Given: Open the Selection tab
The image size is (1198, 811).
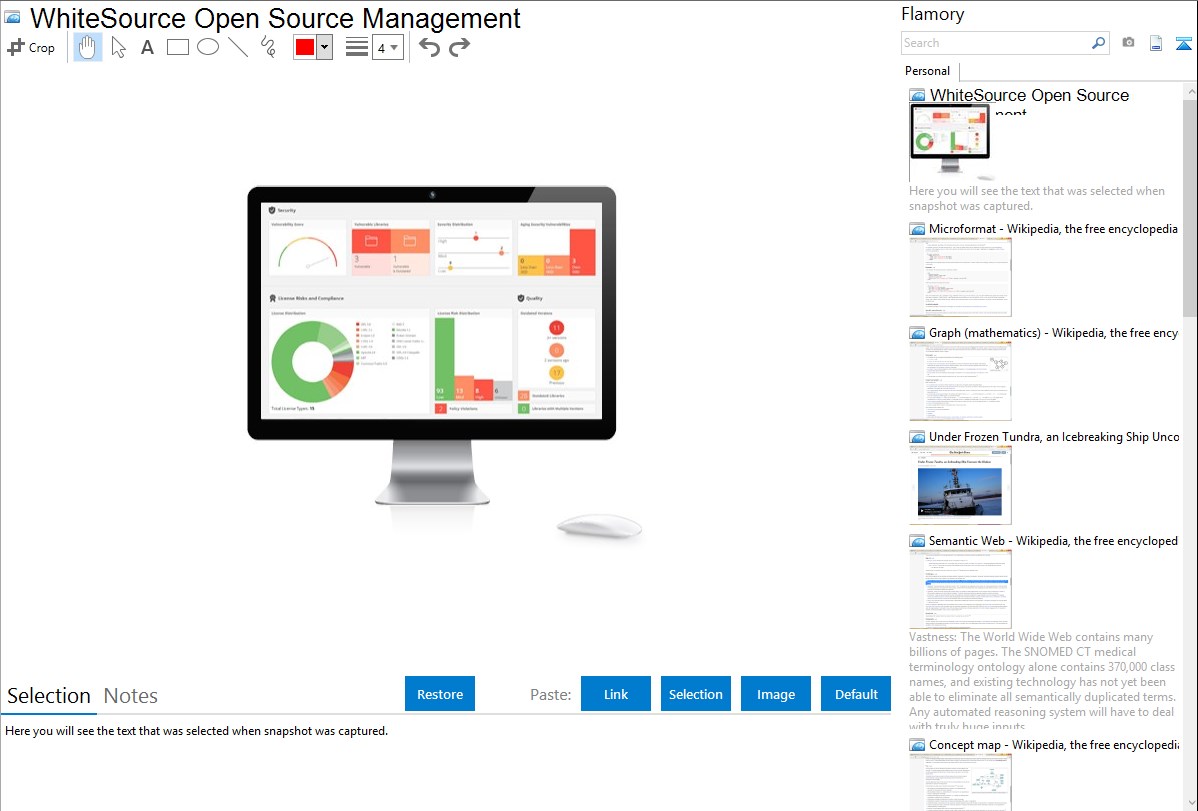Looking at the screenshot, I should [49, 696].
